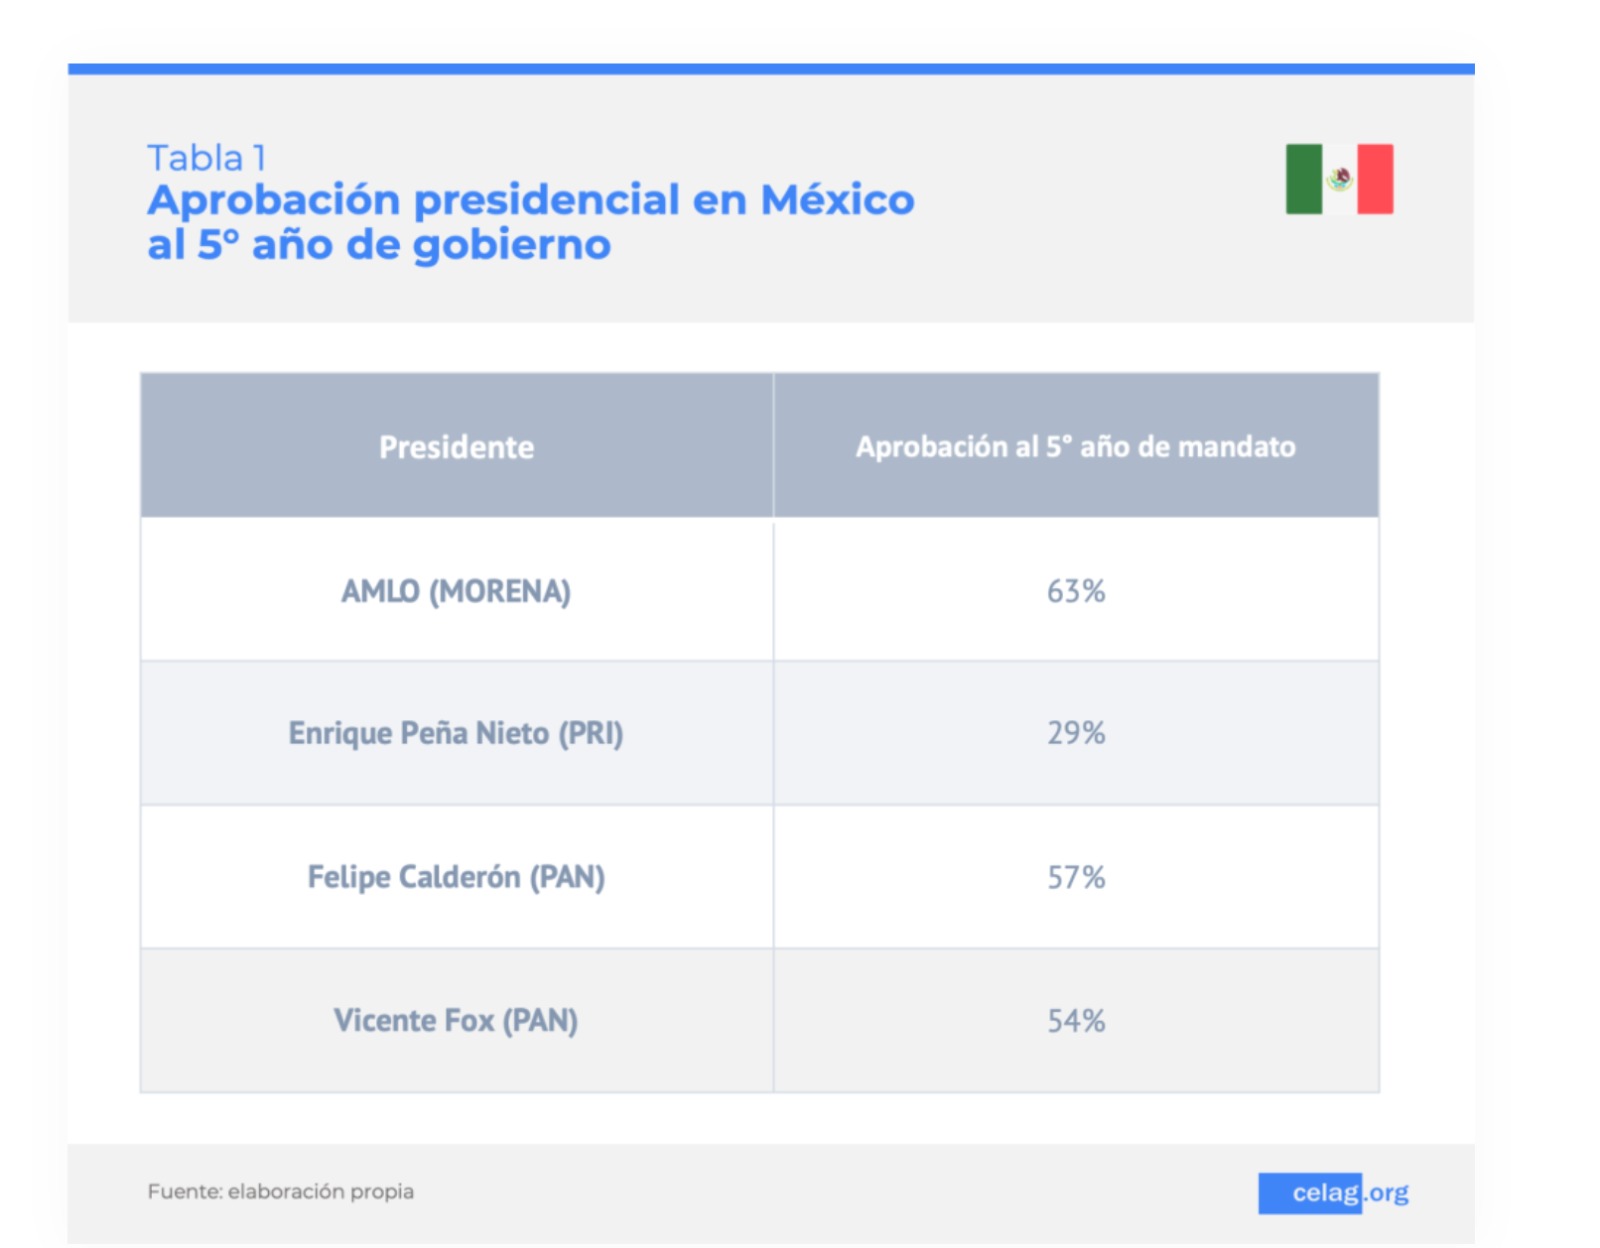Click the Mexican flag icon
1600x1248 pixels.
point(1339,179)
